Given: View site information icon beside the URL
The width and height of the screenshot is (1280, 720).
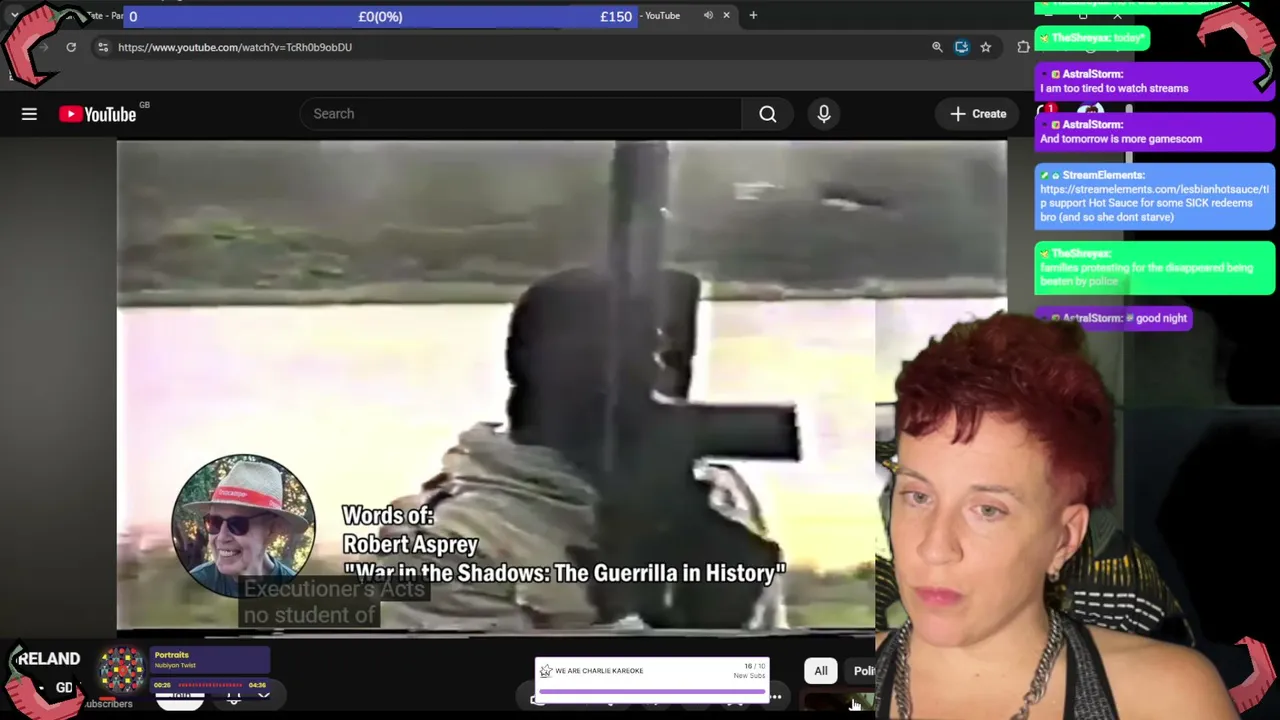Looking at the screenshot, I should [103, 47].
